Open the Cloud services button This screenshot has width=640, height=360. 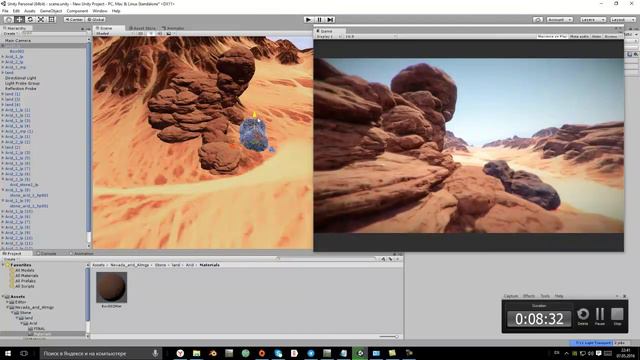coord(538,20)
